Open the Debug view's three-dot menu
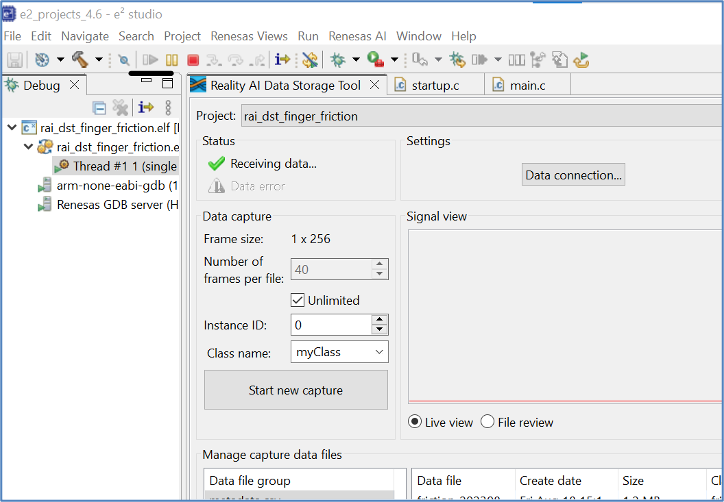Image resolution: width=724 pixels, height=502 pixels. click(x=168, y=108)
